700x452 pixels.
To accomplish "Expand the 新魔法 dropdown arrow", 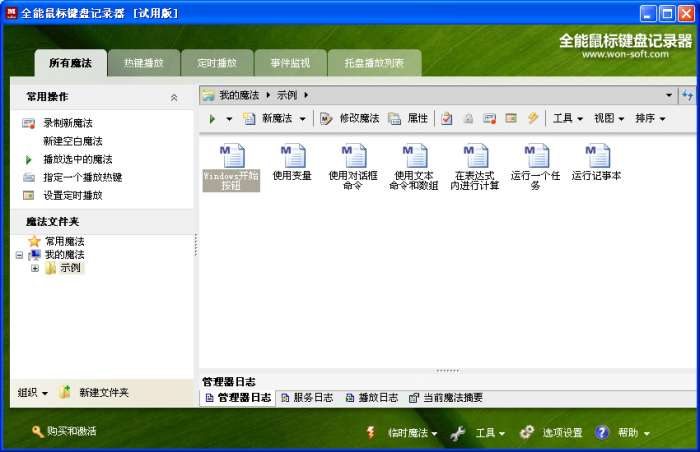I will (x=303, y=119).
